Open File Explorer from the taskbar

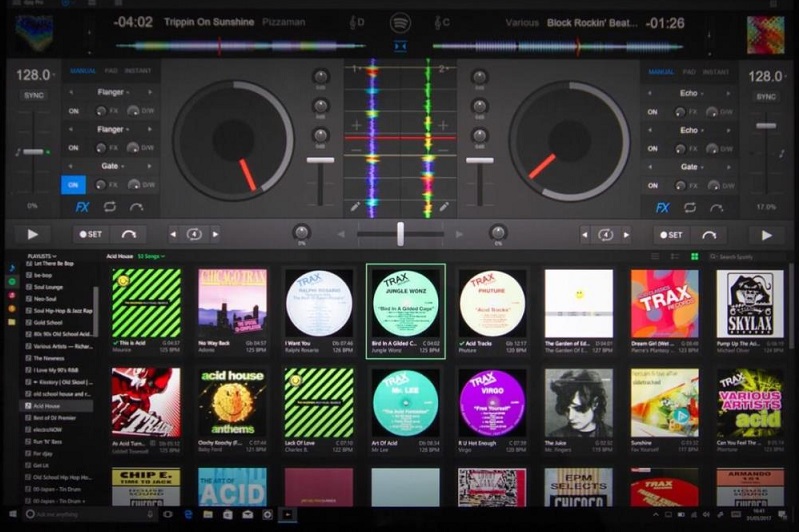click(x=208, y=515)
